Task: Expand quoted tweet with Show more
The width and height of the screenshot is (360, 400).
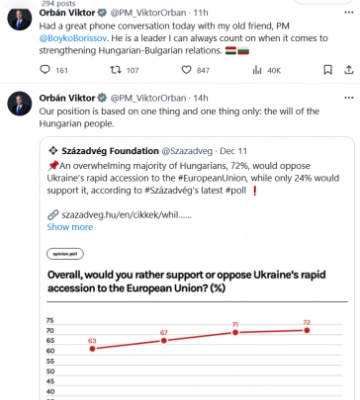Action: (70, 227)
